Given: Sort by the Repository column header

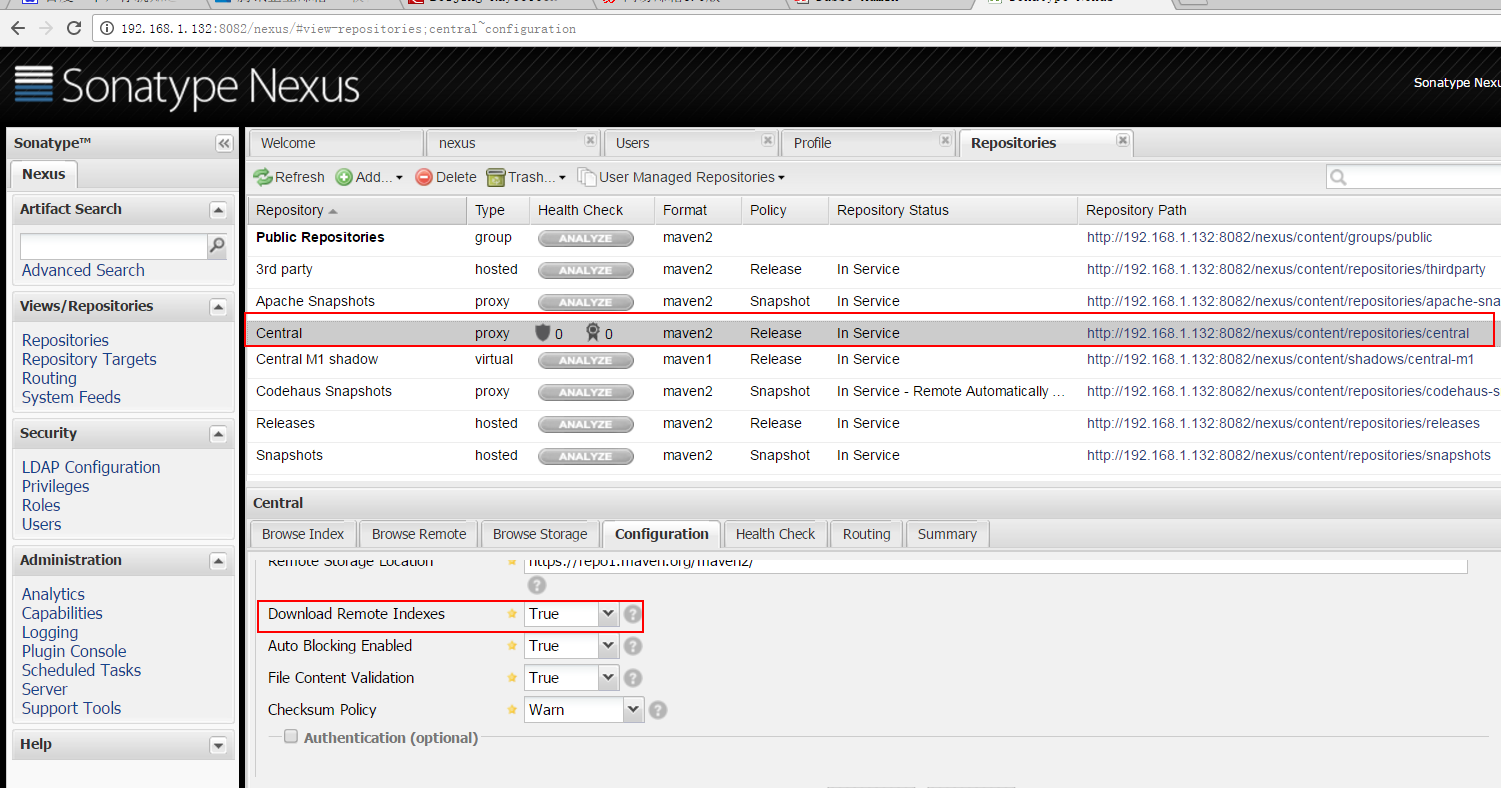Looking at the screenshot, I should tap(357, 210).
